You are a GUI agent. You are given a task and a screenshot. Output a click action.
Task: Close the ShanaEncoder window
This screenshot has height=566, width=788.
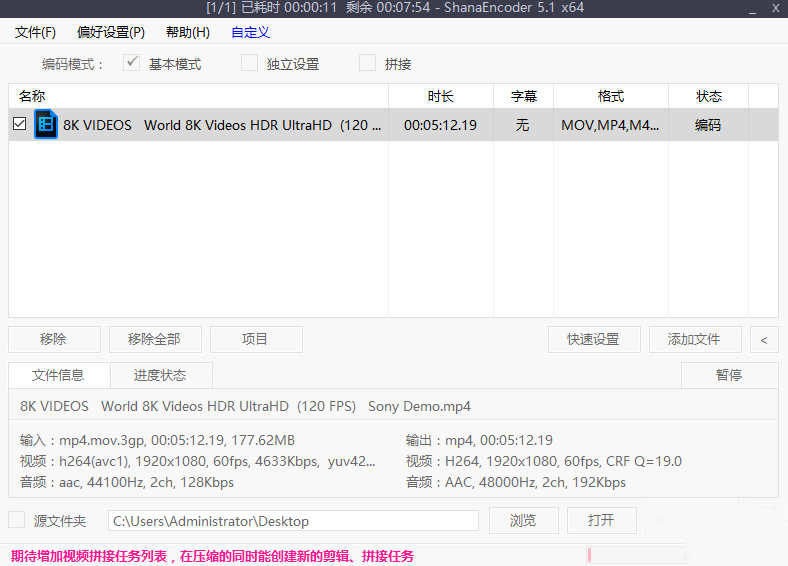click(775, 9)
